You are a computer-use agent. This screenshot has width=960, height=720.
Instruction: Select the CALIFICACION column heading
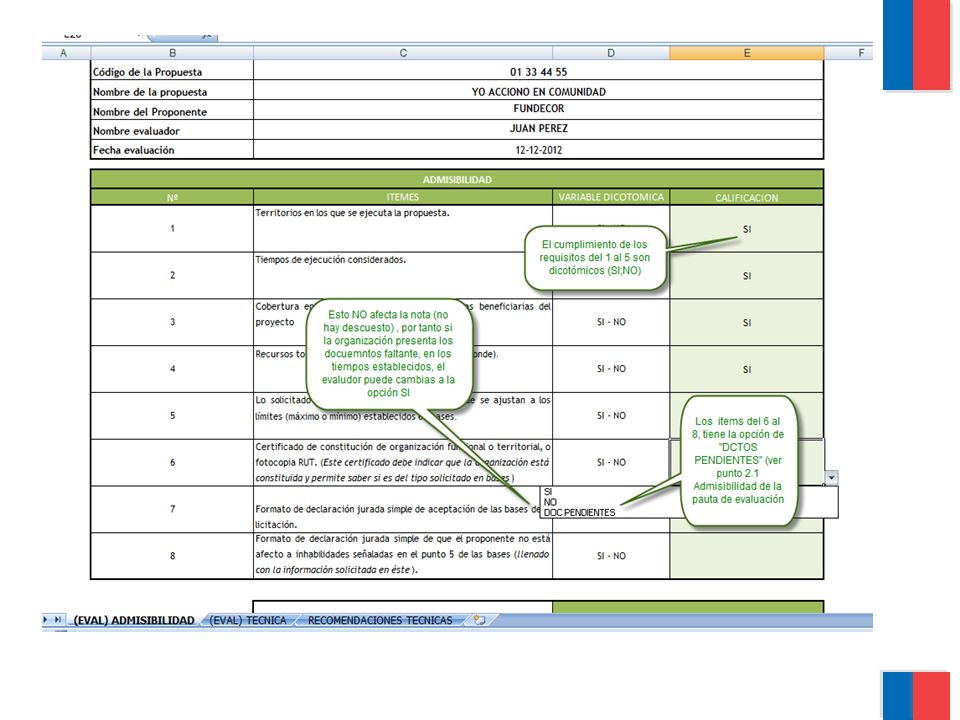coord(747,197)
